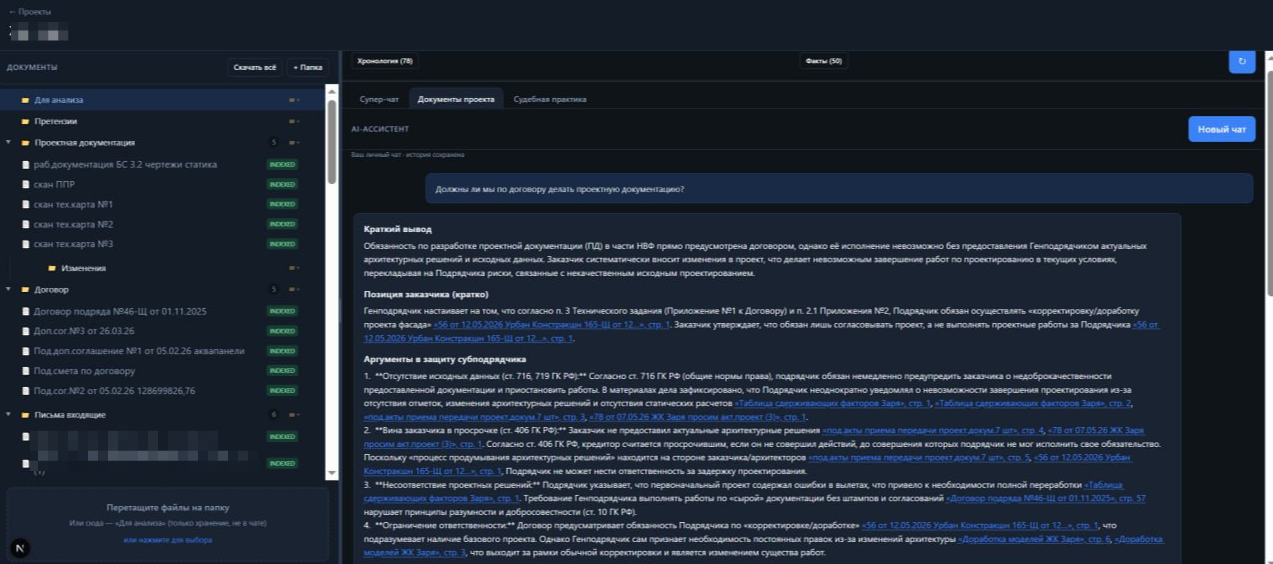
Task: Click the folder icon beside Для анализа
Action: tap(25, 100)
